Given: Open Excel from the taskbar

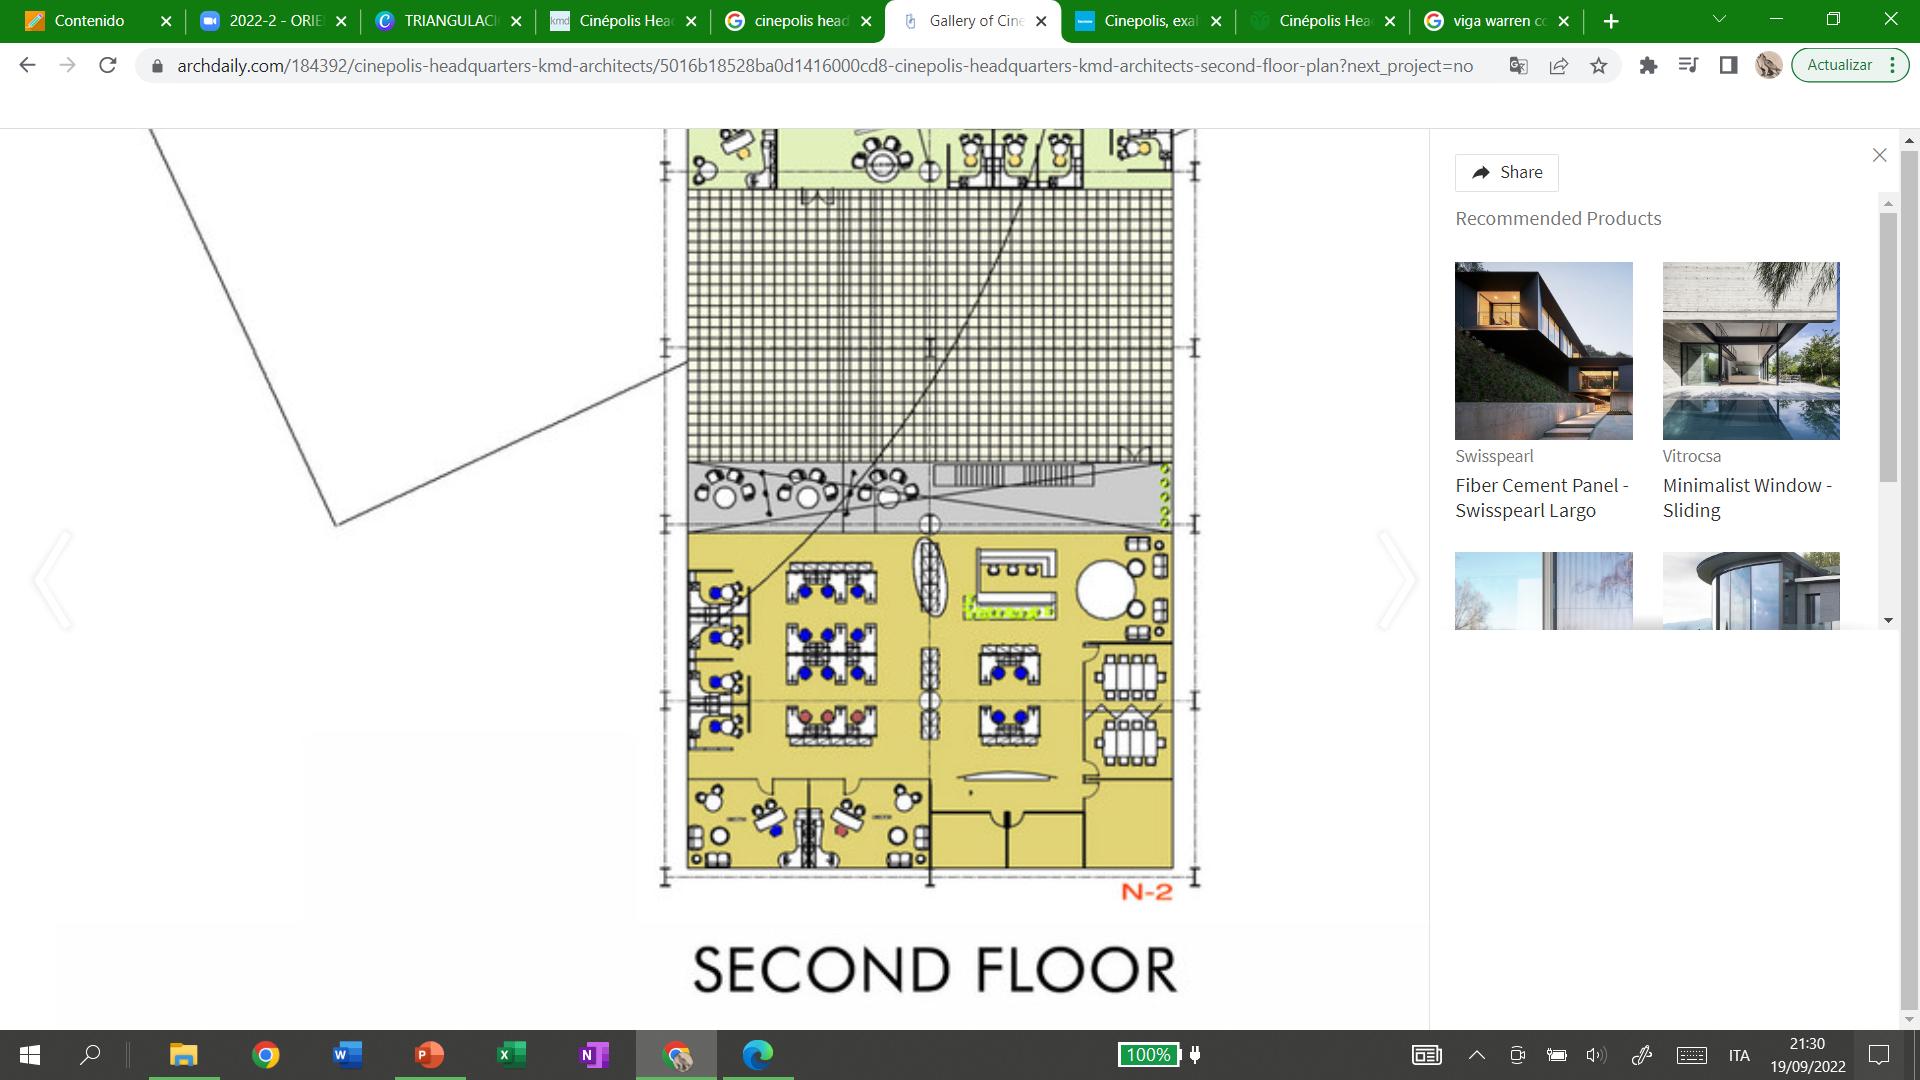Looking at the screenshot, I should (511, 1054).
